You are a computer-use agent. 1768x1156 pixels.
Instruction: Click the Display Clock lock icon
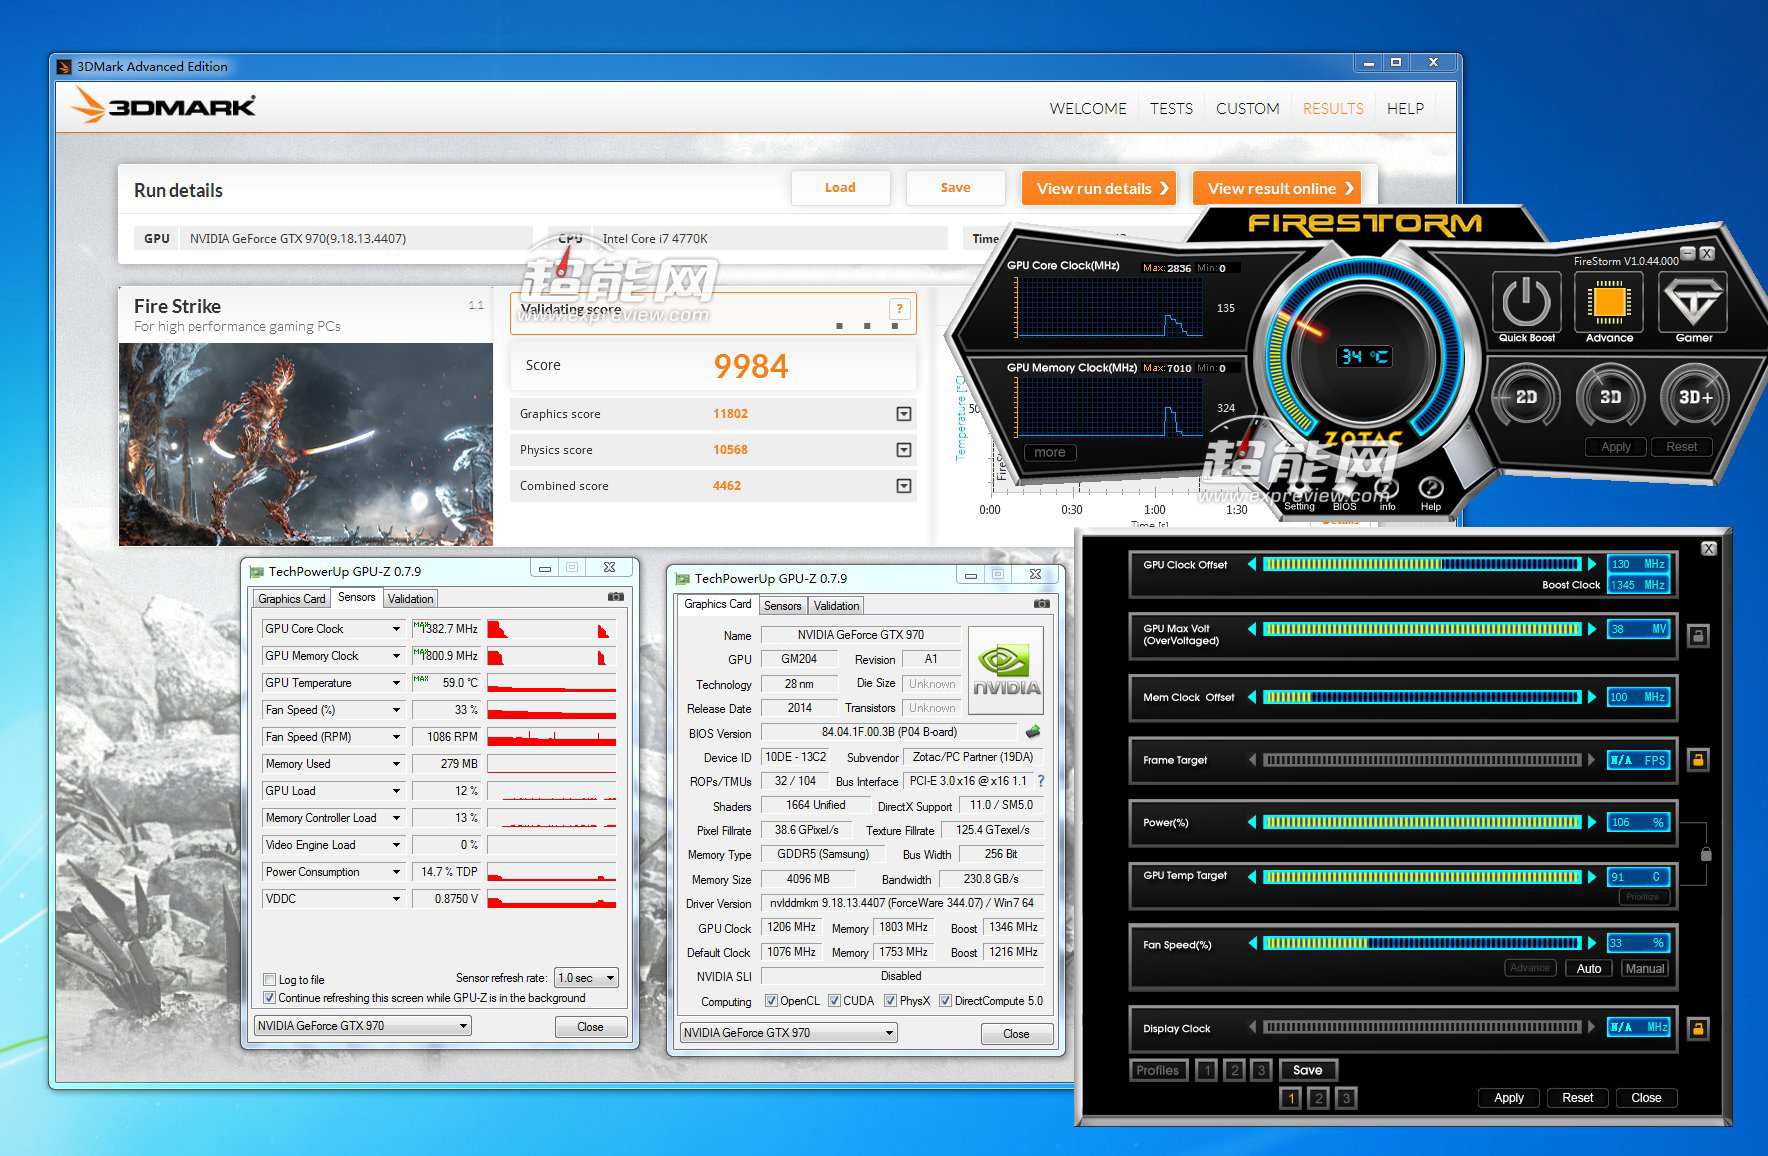click(1698, 1028)
